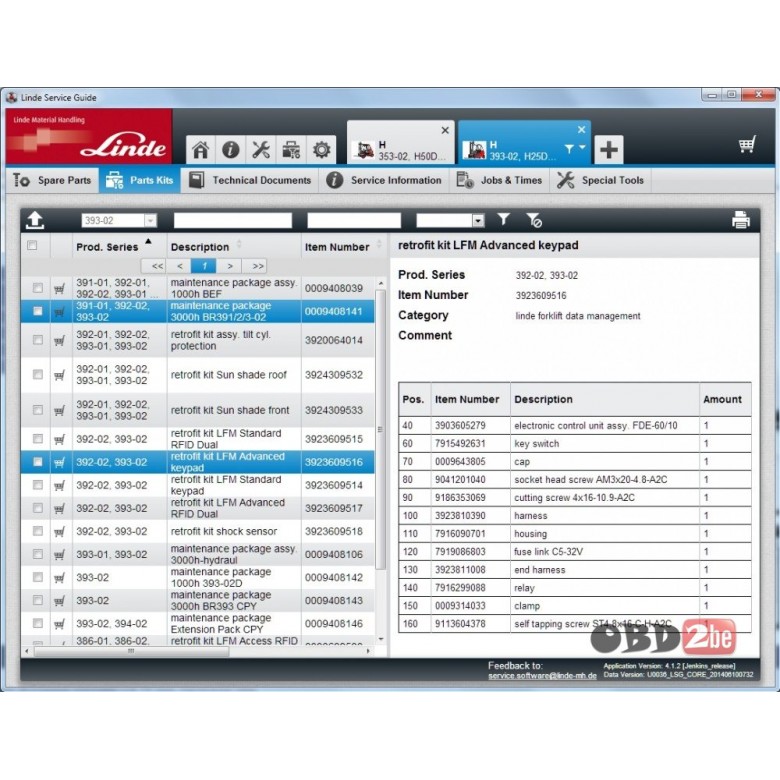Screen dimensions: 780x780
Task: Add kit 3923609517 to cart
Action: (x=59, y=508)
